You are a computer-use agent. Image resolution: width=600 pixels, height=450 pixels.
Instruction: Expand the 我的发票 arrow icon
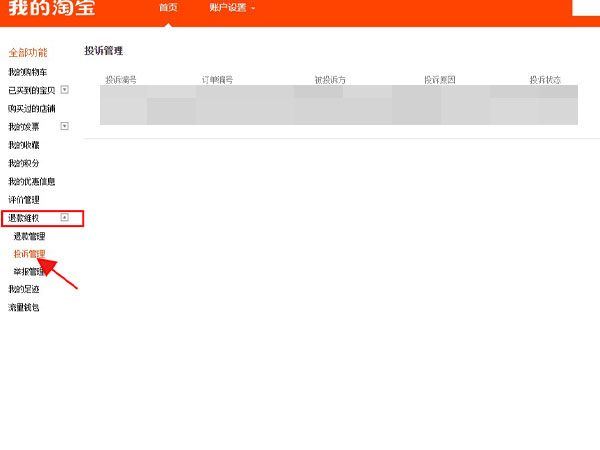click(64, 126)
